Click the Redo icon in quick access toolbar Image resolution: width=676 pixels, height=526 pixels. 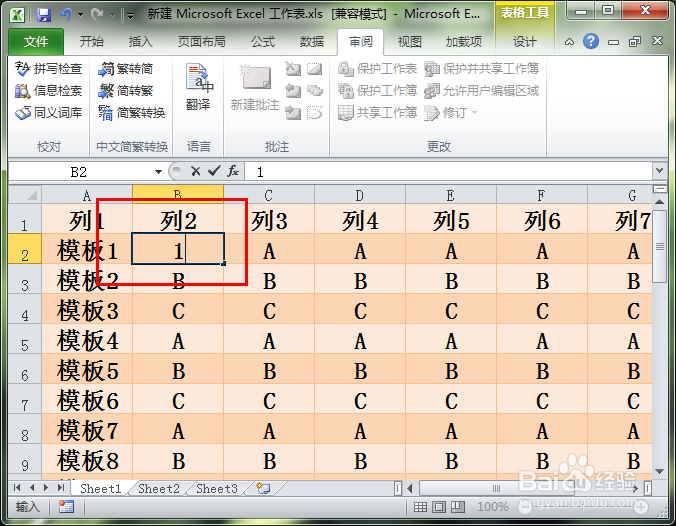pyautogui.click(x=97, y=15)
